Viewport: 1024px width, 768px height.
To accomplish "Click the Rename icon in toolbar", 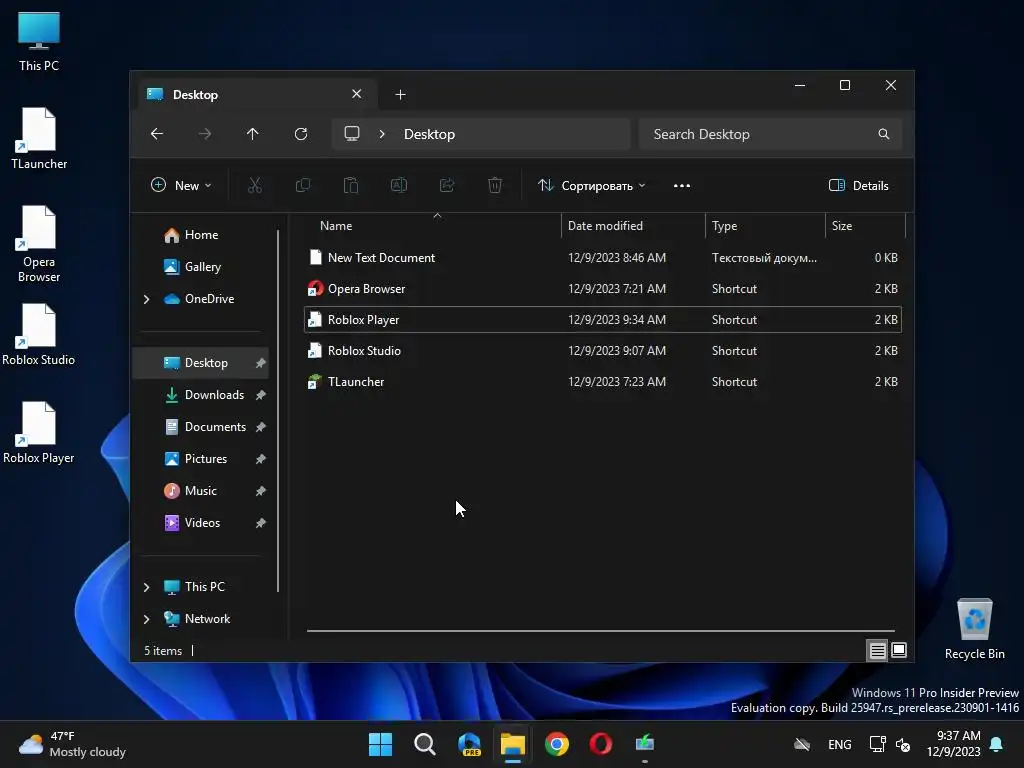I will 399,185.
